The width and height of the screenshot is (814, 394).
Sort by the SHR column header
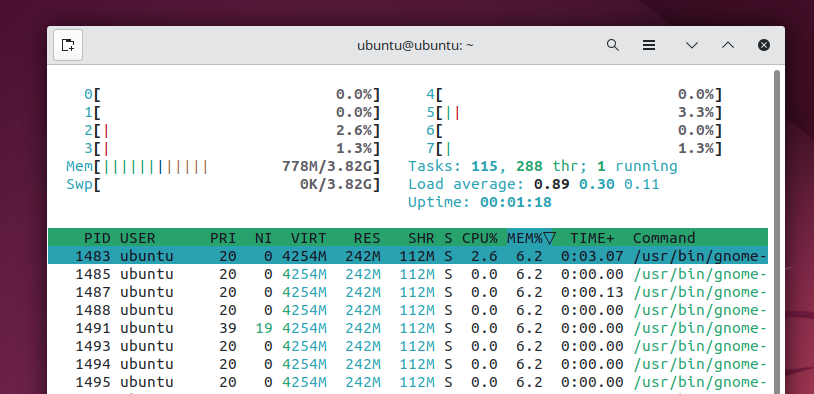421,238
